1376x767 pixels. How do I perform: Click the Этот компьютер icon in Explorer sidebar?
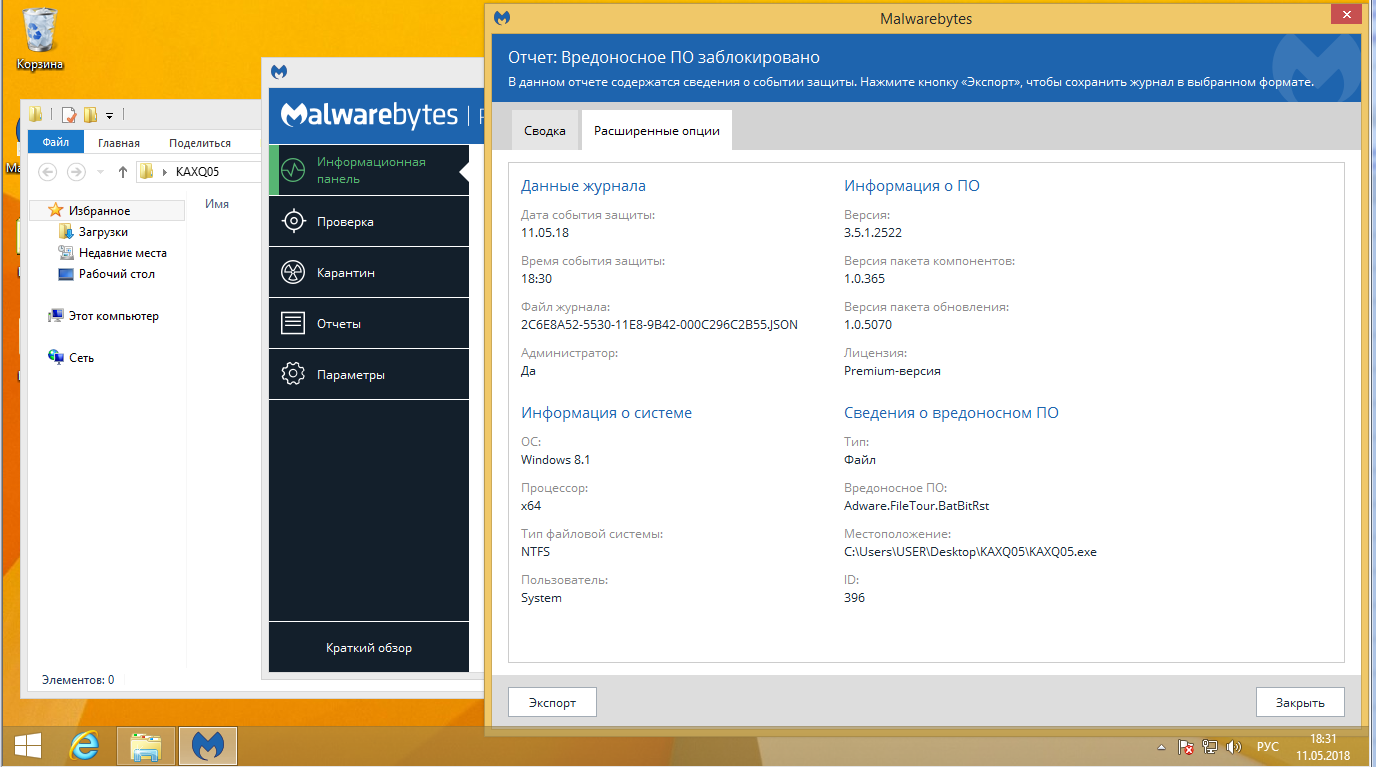tap(56, 316)
